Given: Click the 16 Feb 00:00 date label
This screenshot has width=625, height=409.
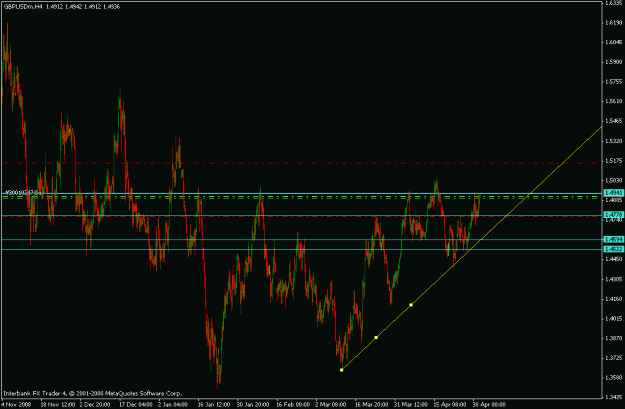Looking at the screenshot, I should (293, 405).
